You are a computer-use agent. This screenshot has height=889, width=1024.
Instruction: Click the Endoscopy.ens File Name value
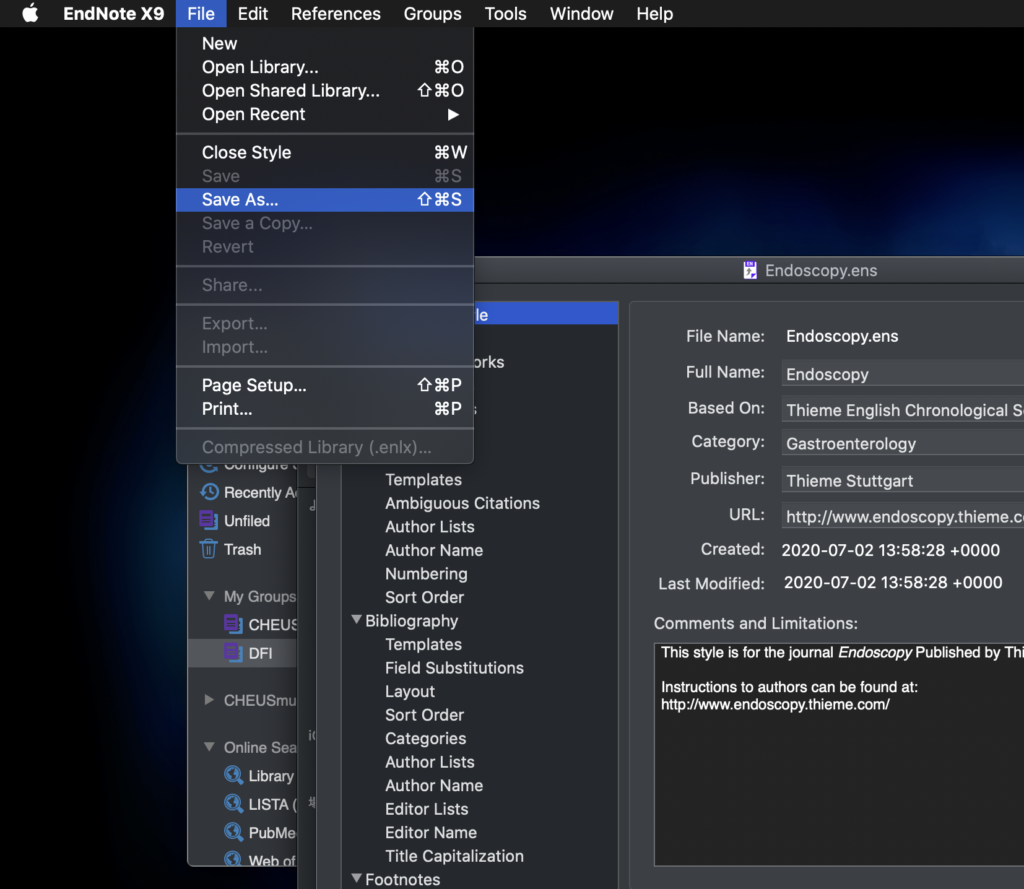(842, 336)
